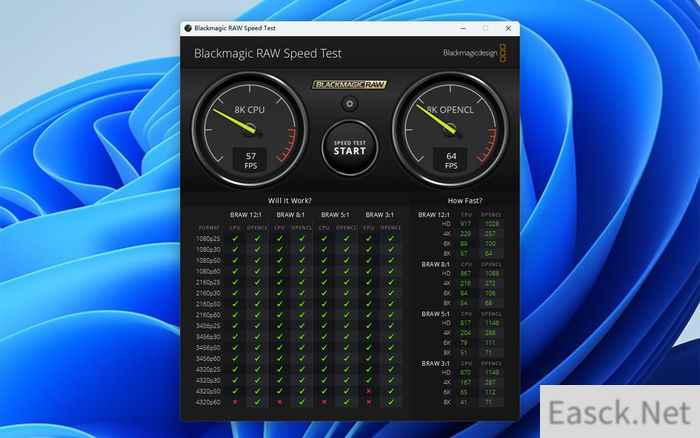Click green check for 4320p30 BRAW 3:1 CPU

tap(369, 380)
